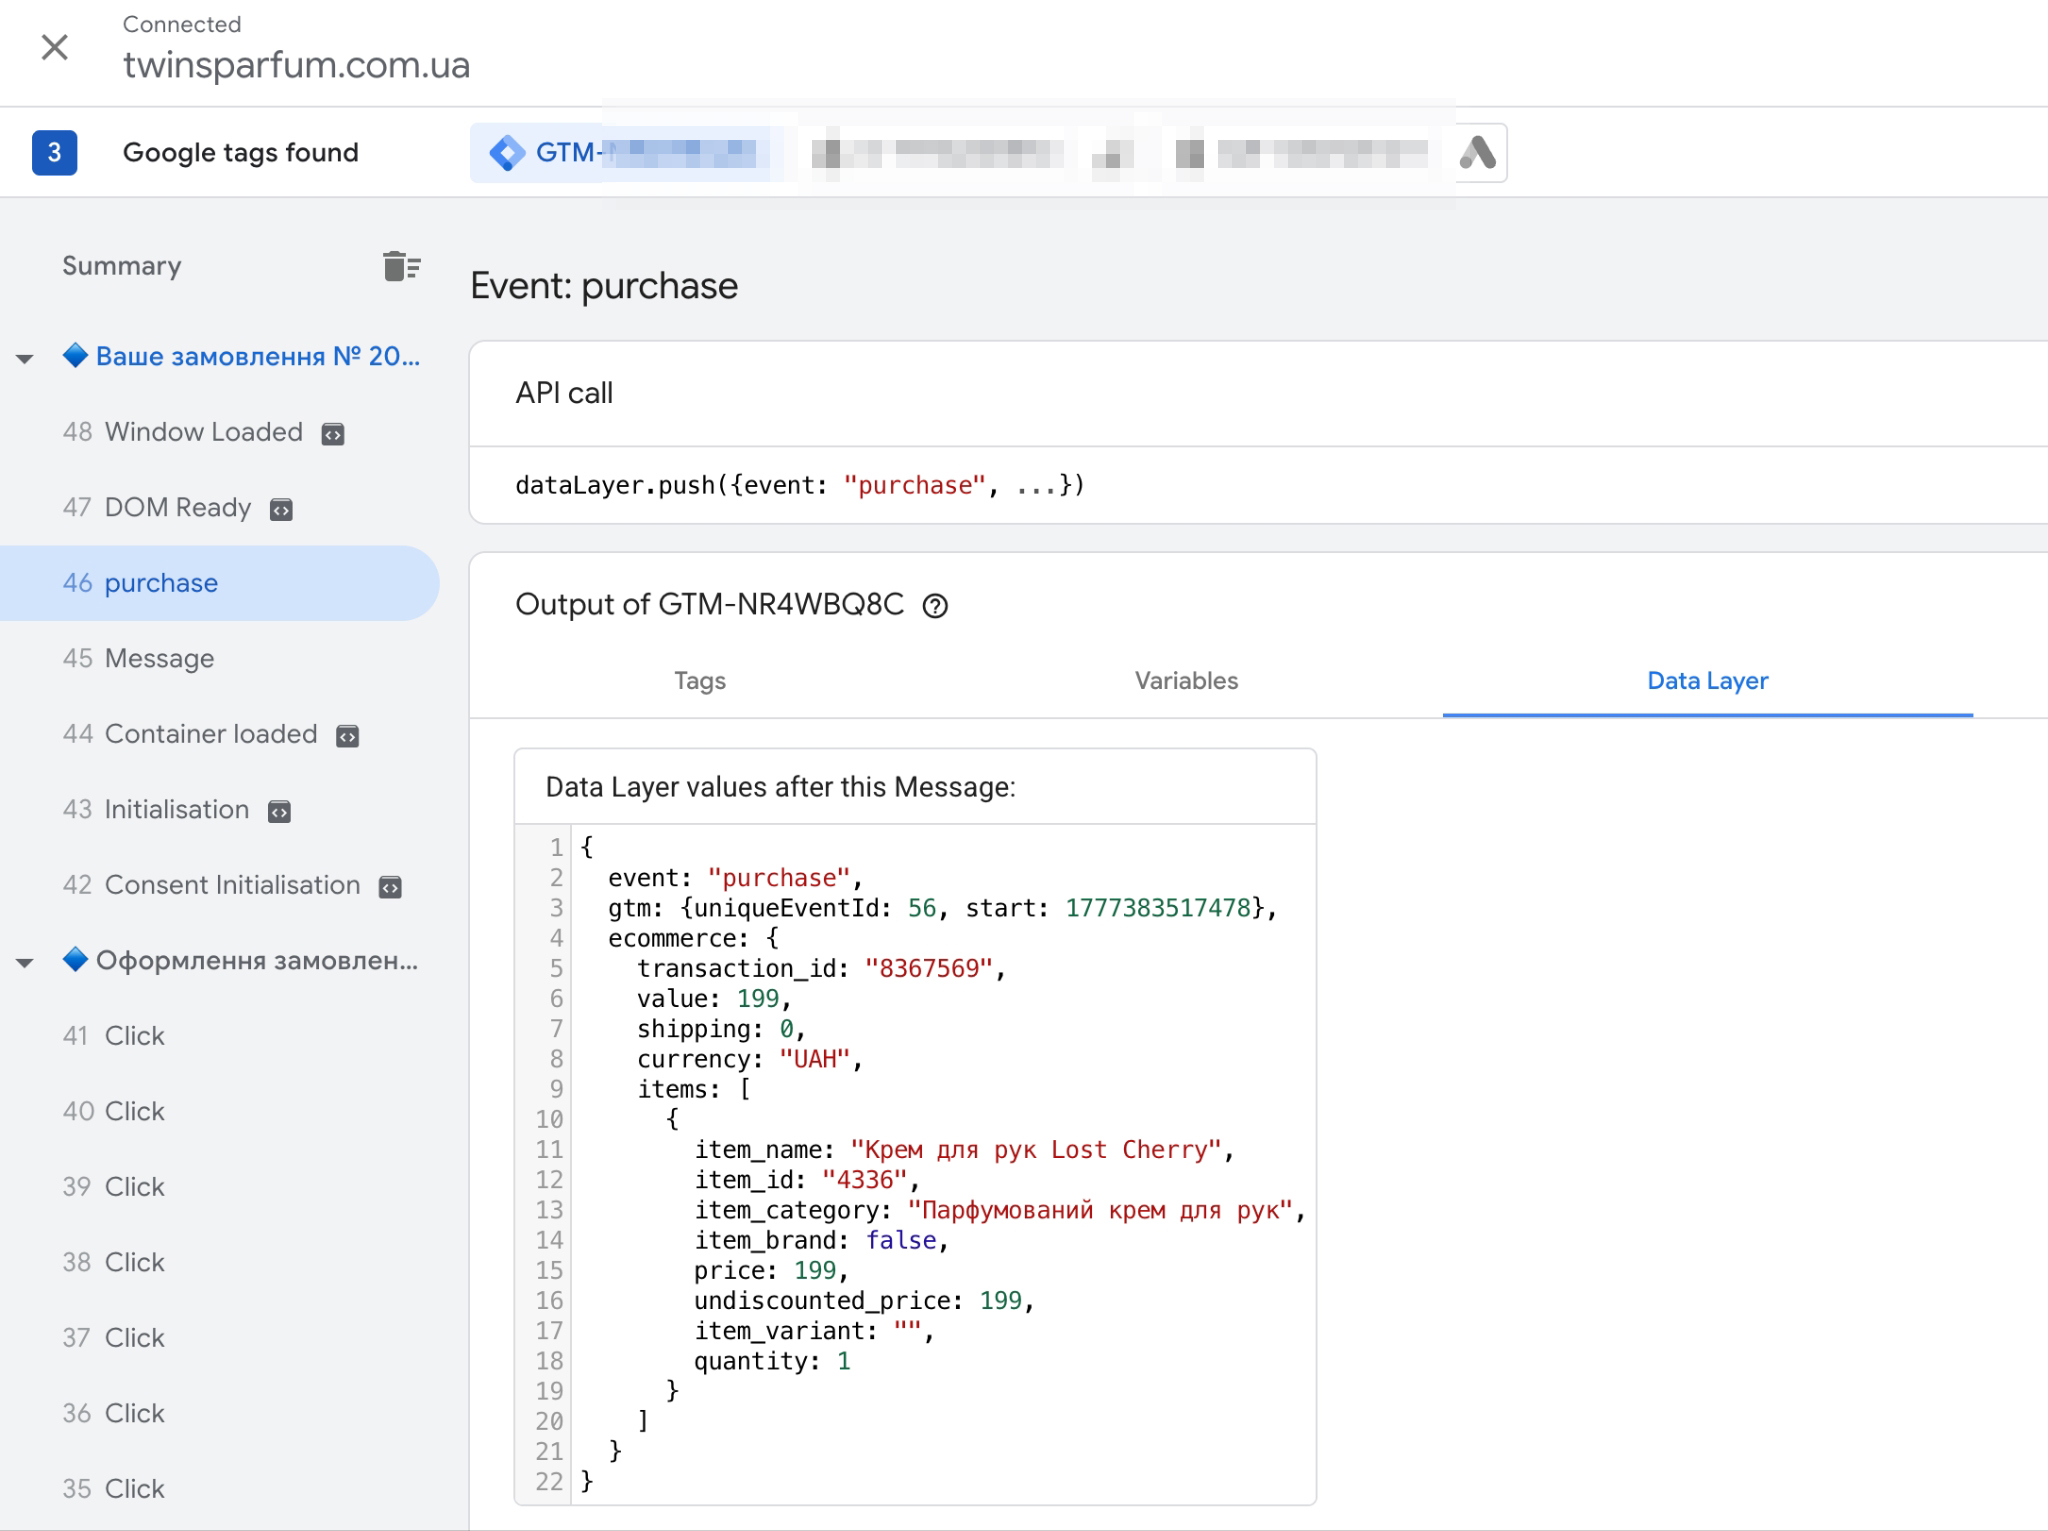Open help icon beside Output of GTM-NR4WBQ8C

pyautogui.click(x=935, y=606)
